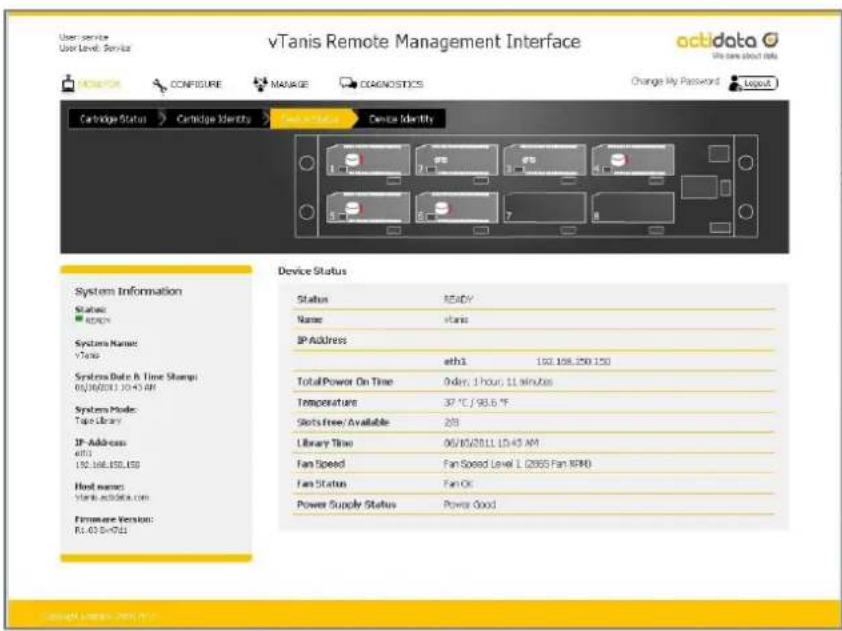The height and width of the screenshot is (631, 842).
Task: Select cartridge slot 2 in library view
Action: (x=456, y=159)
